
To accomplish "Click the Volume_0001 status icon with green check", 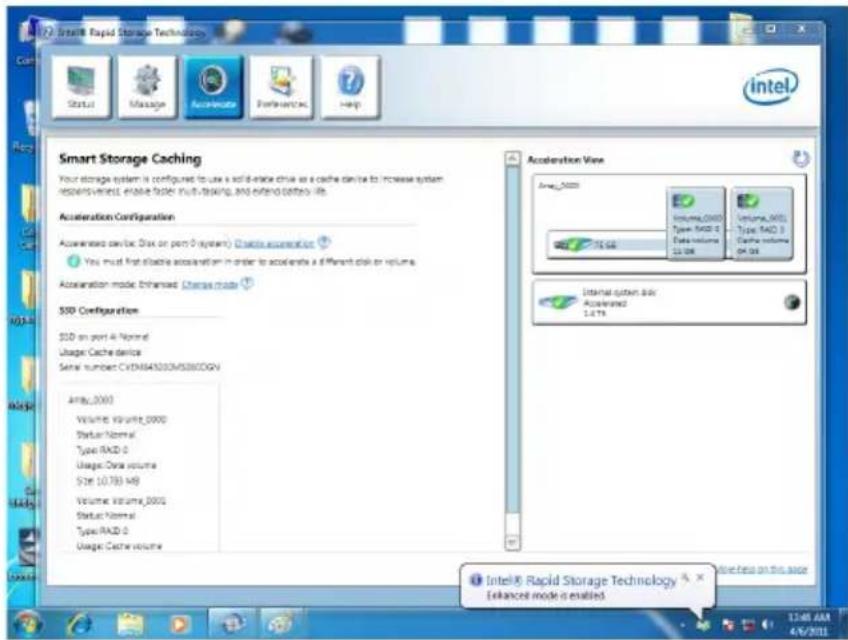I will 748,201.
